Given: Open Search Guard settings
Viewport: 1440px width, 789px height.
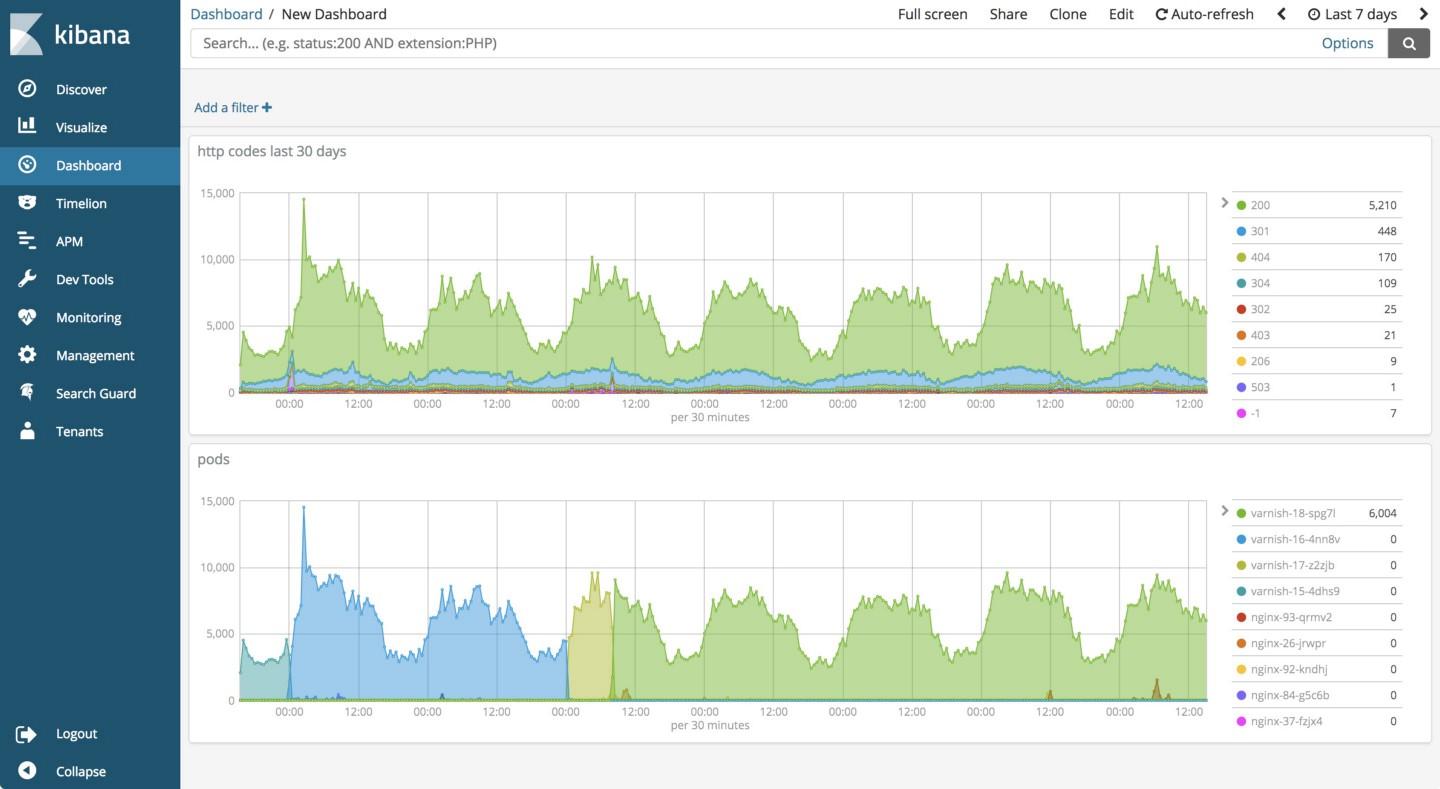Looking at the screenshot, I should [x=96, y=393].
